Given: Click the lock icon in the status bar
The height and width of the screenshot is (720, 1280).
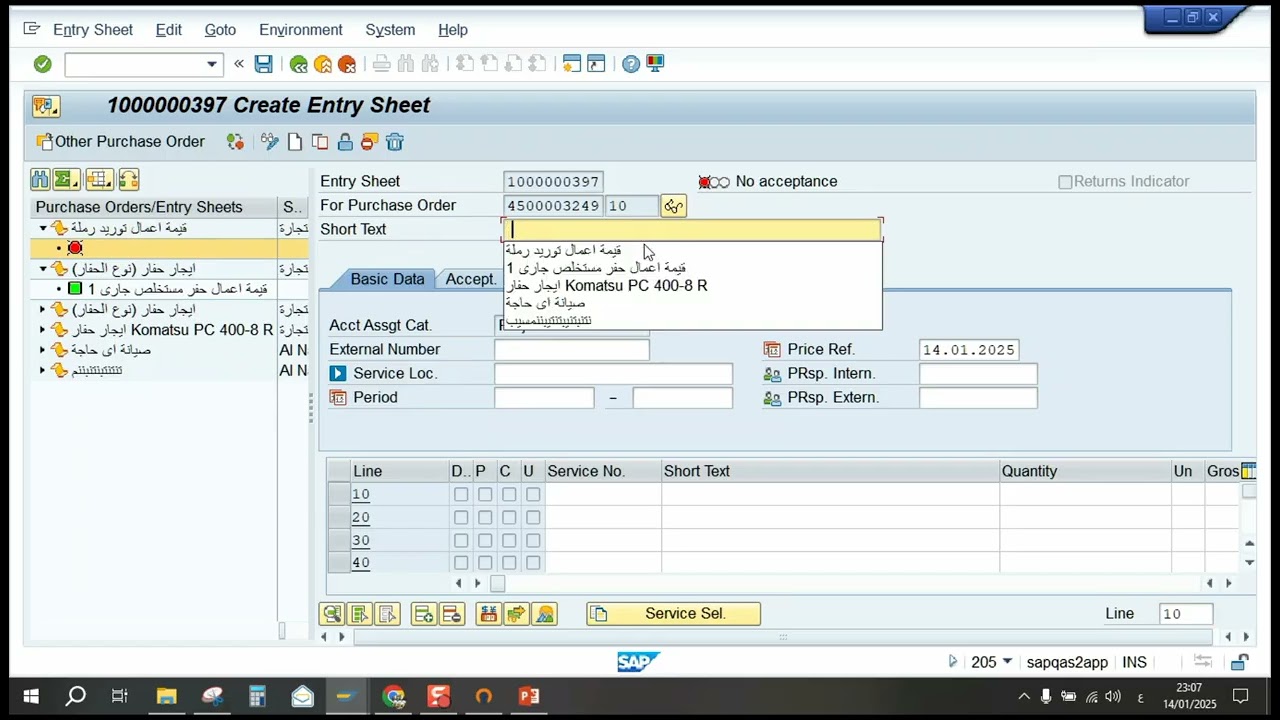Looking at the screenshot, I should [1240, 662].
